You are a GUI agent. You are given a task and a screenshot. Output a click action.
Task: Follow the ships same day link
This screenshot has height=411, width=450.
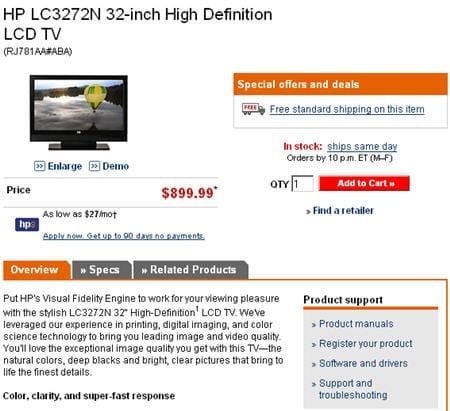coord(362,147)
